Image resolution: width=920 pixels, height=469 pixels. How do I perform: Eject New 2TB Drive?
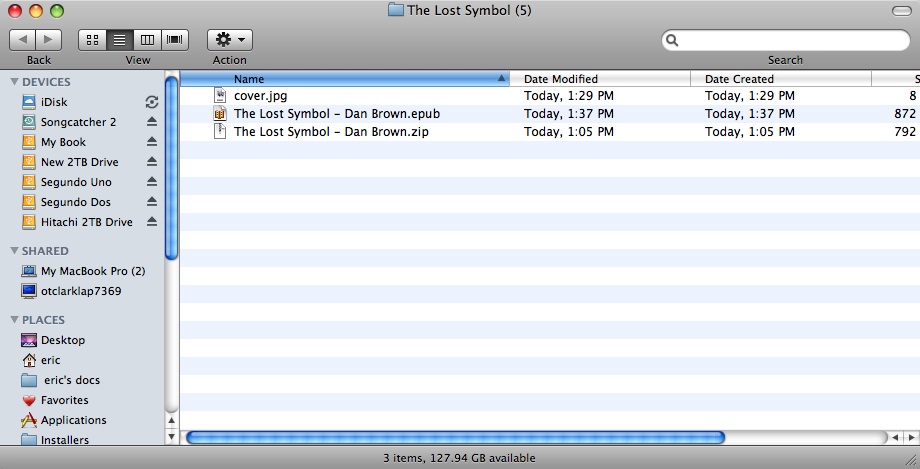[151, 162]
